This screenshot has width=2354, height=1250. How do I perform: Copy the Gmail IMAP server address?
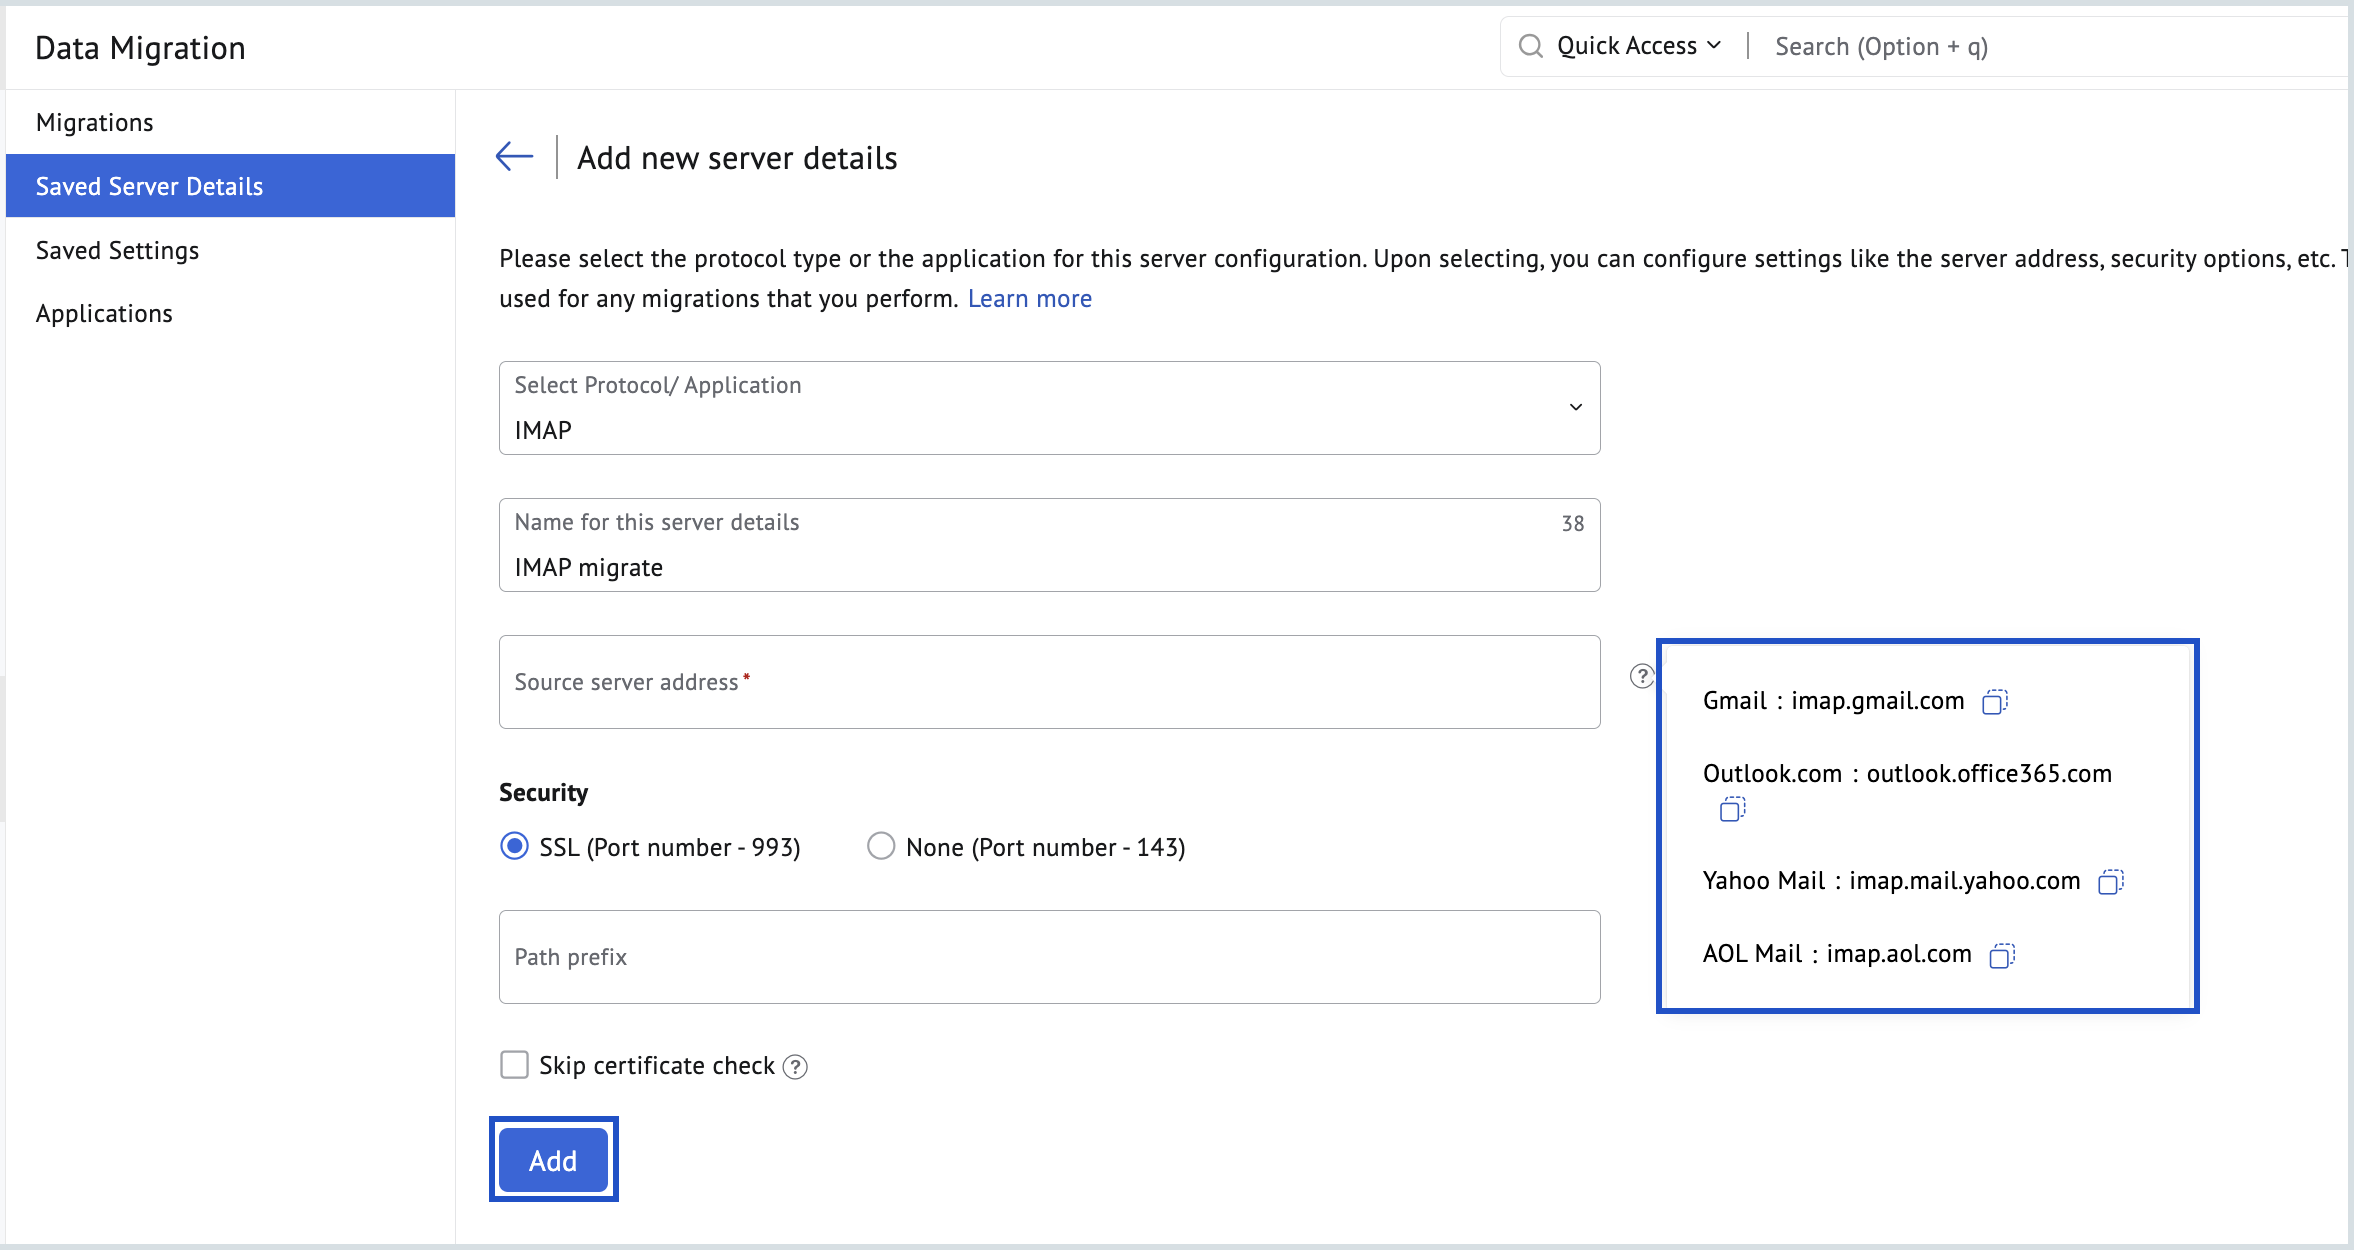click(x=1994, y=702)
